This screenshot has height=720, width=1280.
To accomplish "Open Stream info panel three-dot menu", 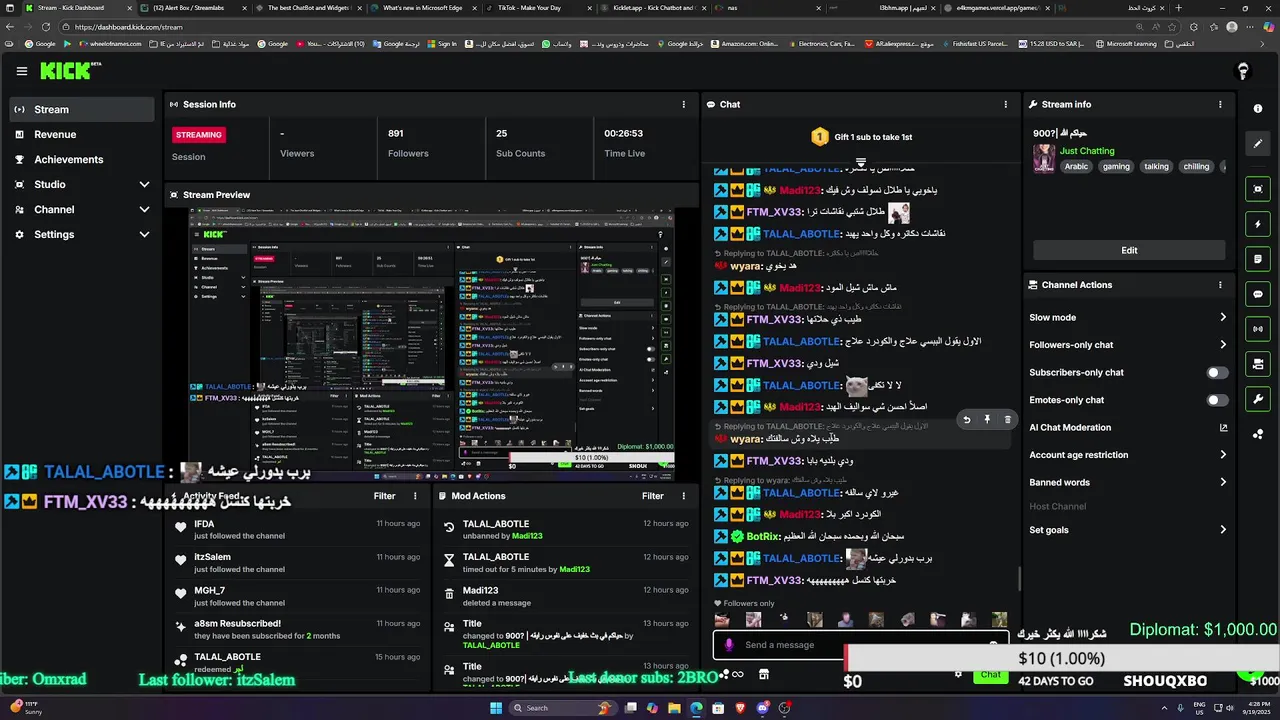I will [1220, 104].
